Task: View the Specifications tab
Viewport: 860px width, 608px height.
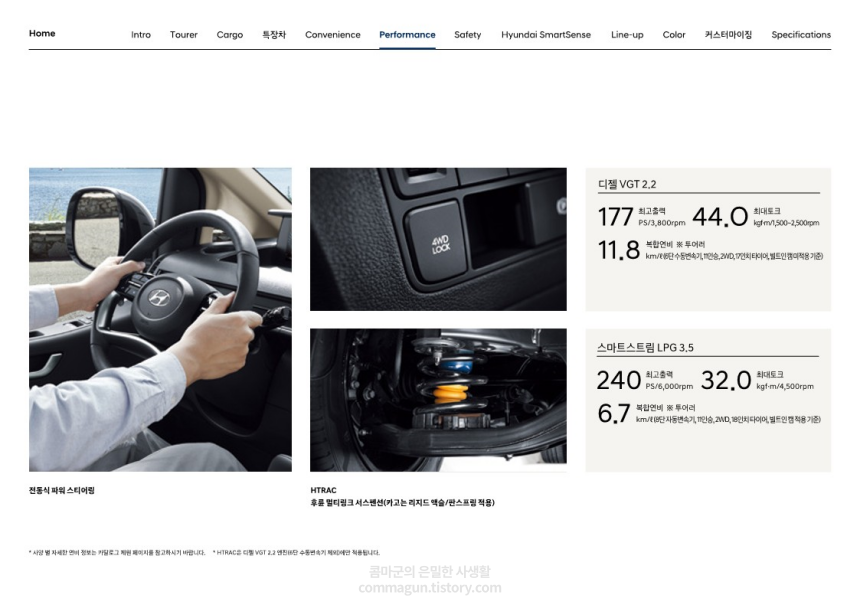Action: coord(801,35)
